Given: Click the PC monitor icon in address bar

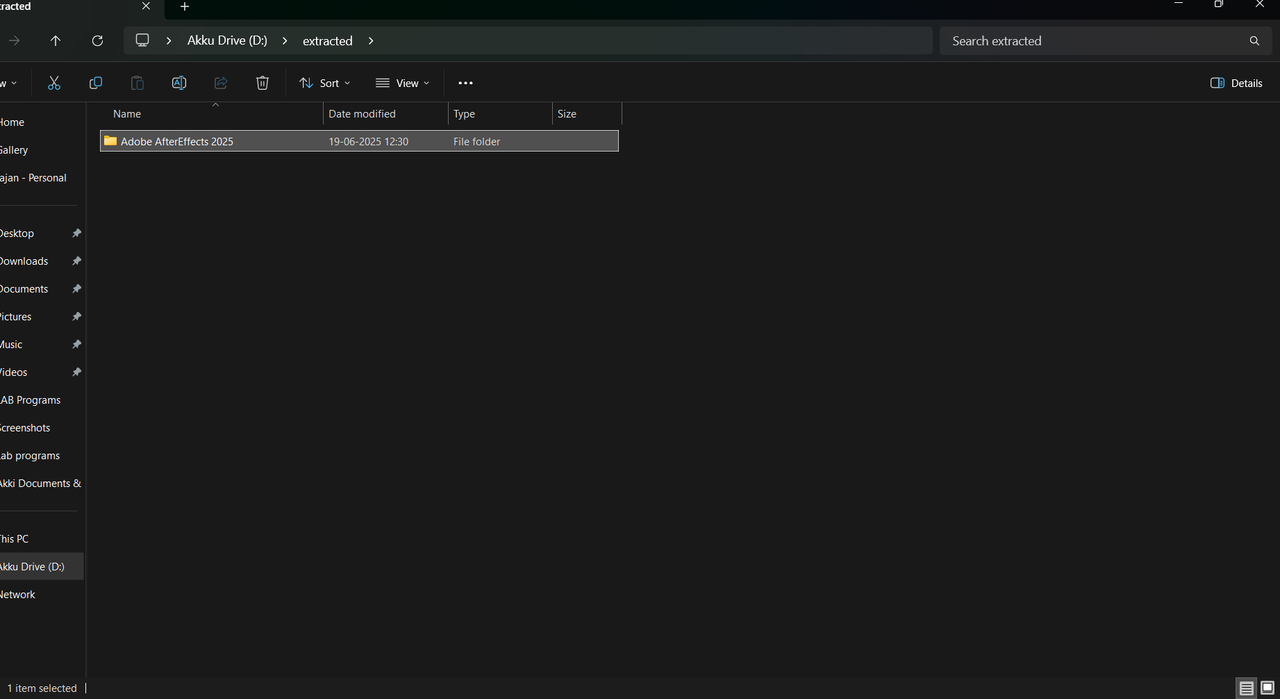Looking at the screenshot, I should pyautogui.click(x=142, y=41).
